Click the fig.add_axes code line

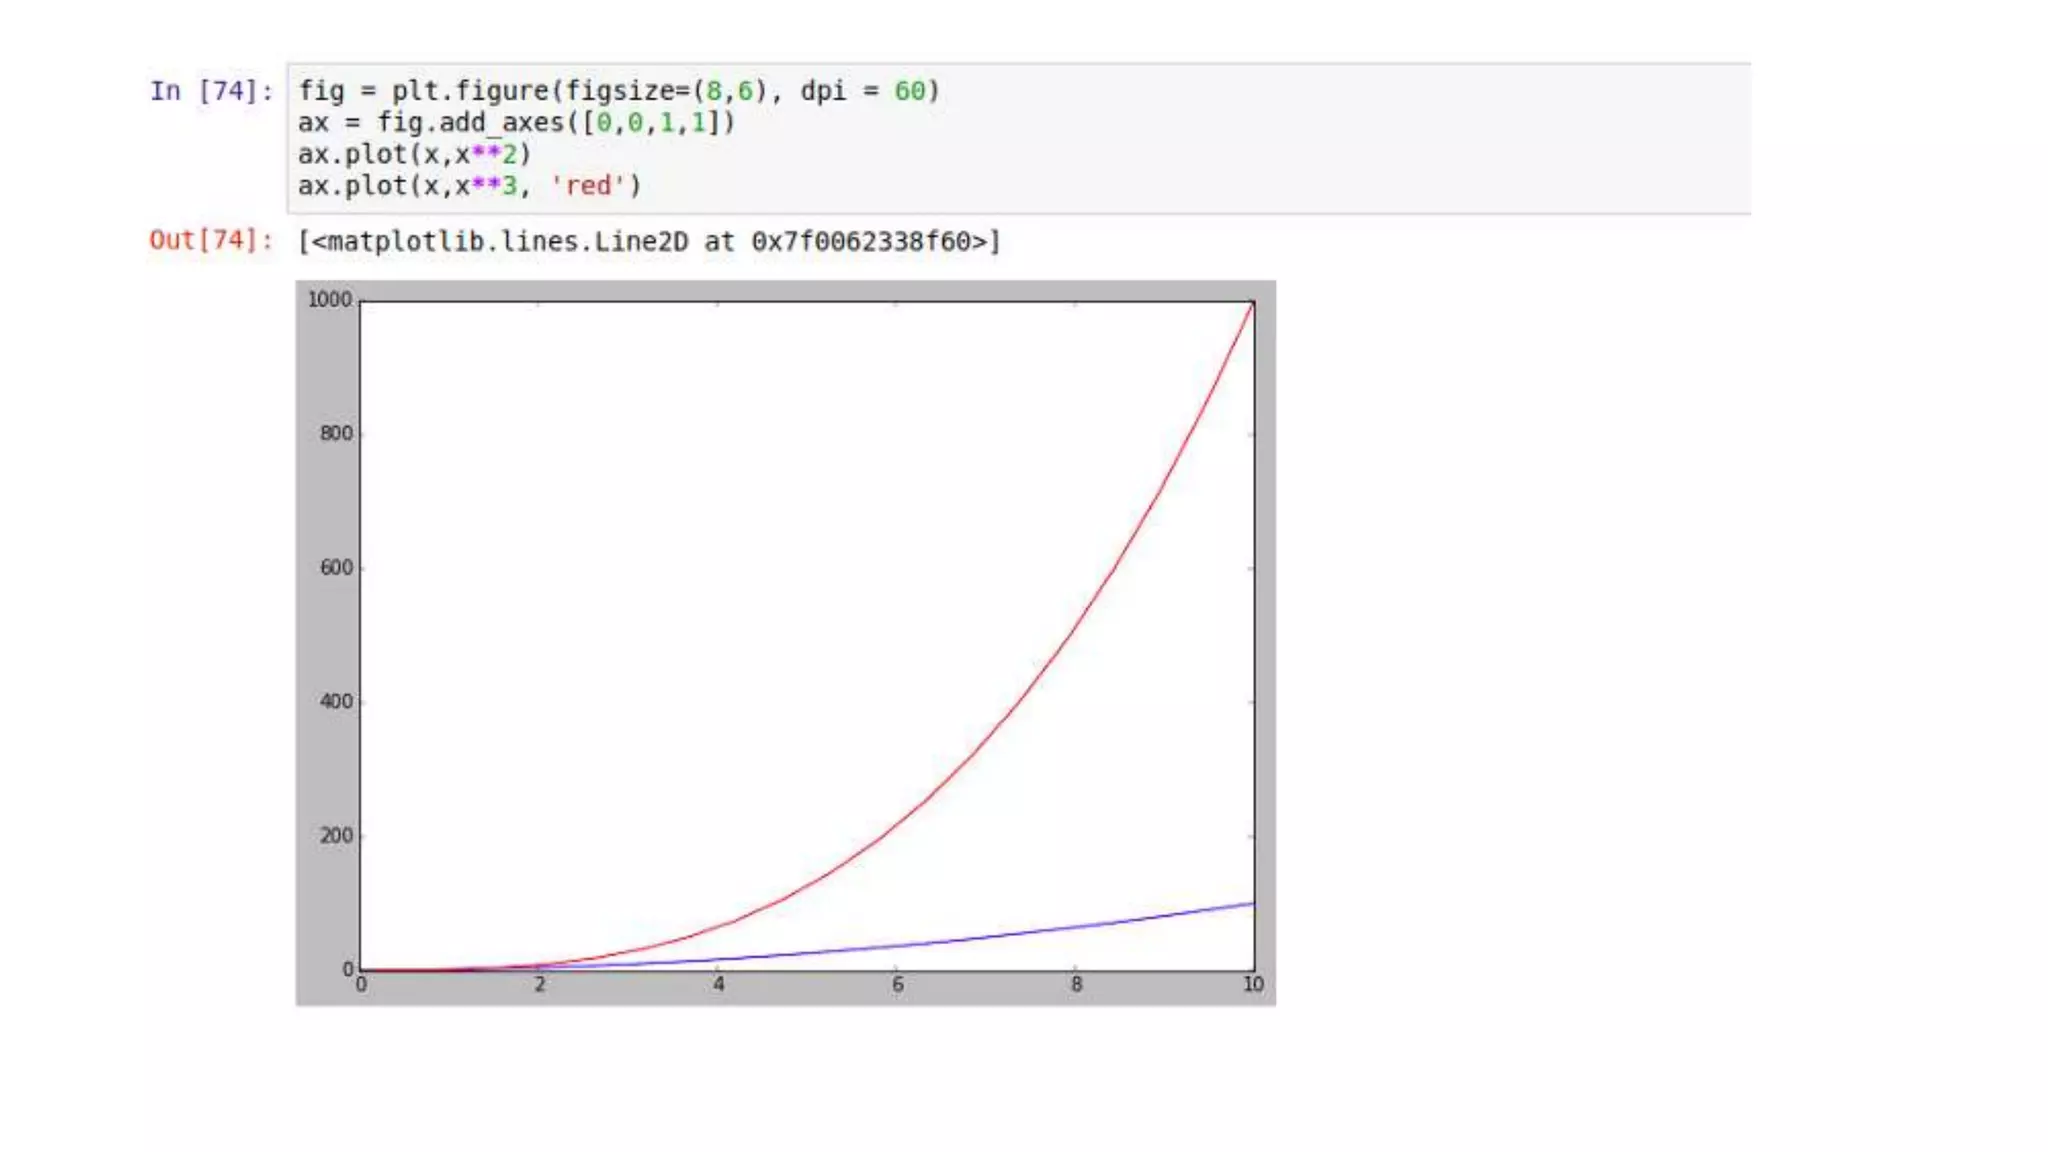[516, 123]
